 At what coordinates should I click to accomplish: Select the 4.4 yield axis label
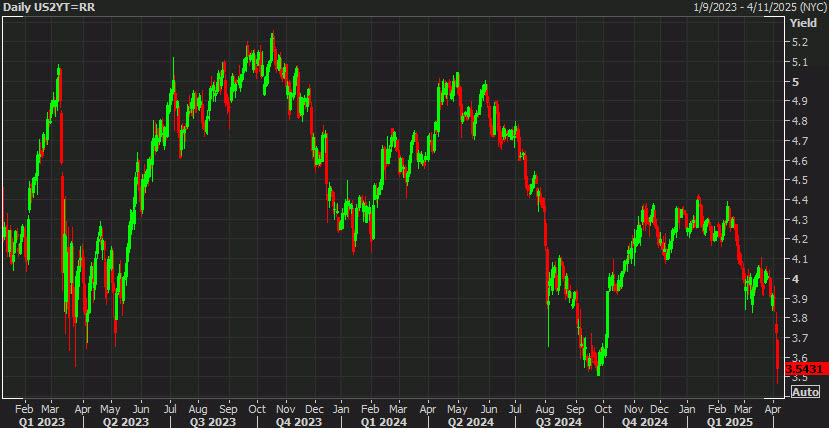(798, 200)
